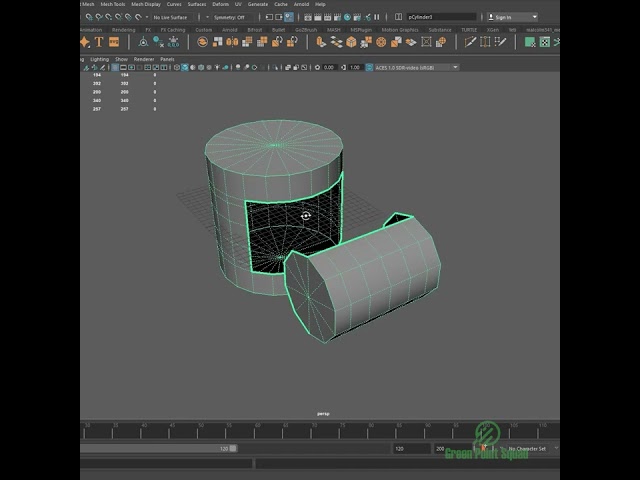Toggle snap to projected center magnet
640x480 pixels.
click(118, 17)
